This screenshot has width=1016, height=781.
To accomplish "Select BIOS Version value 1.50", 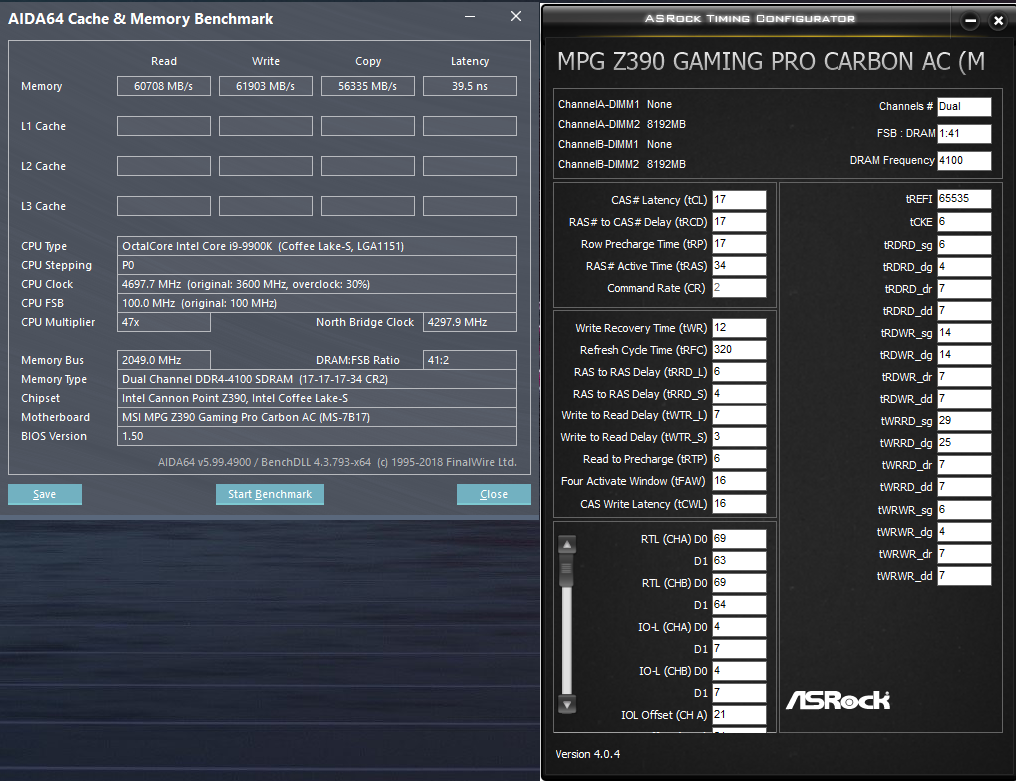I will pyautogui.click(x=317, y=436).
